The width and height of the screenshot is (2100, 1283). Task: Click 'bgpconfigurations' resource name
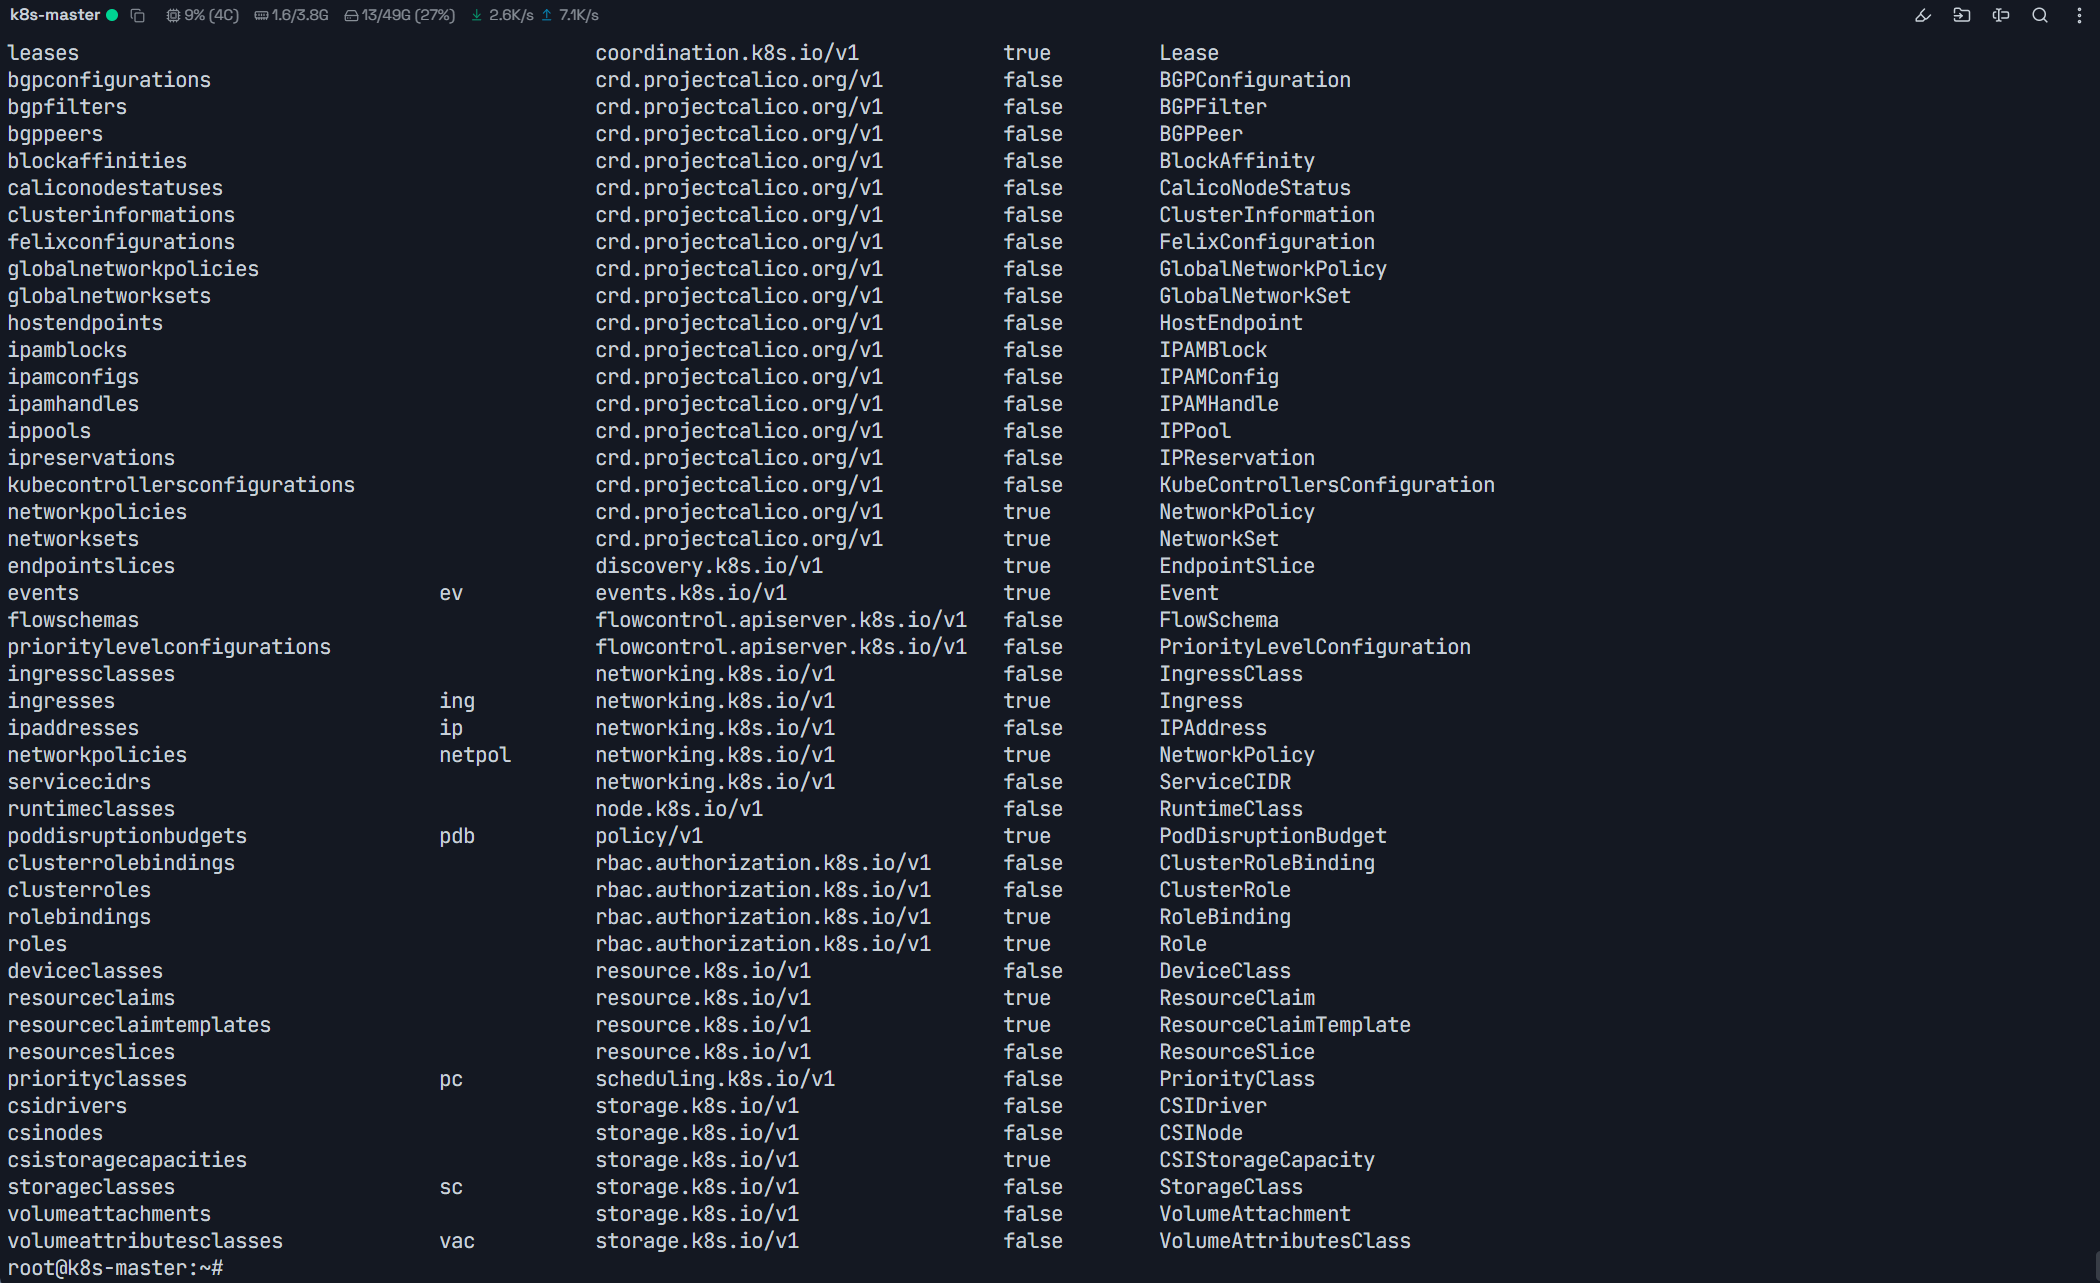coord(109,80)
